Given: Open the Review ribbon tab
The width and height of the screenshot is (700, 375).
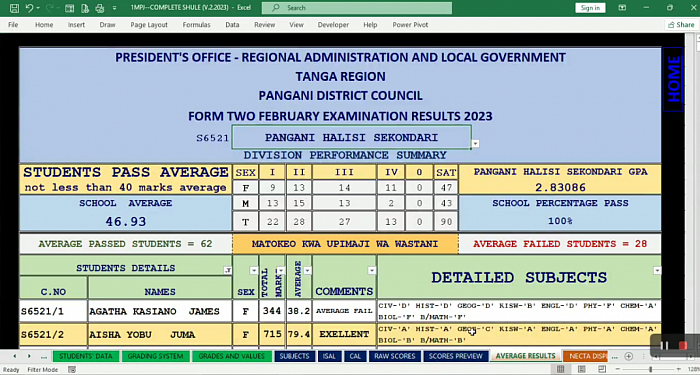Looking at the screenshot, I should coord(265,25).
